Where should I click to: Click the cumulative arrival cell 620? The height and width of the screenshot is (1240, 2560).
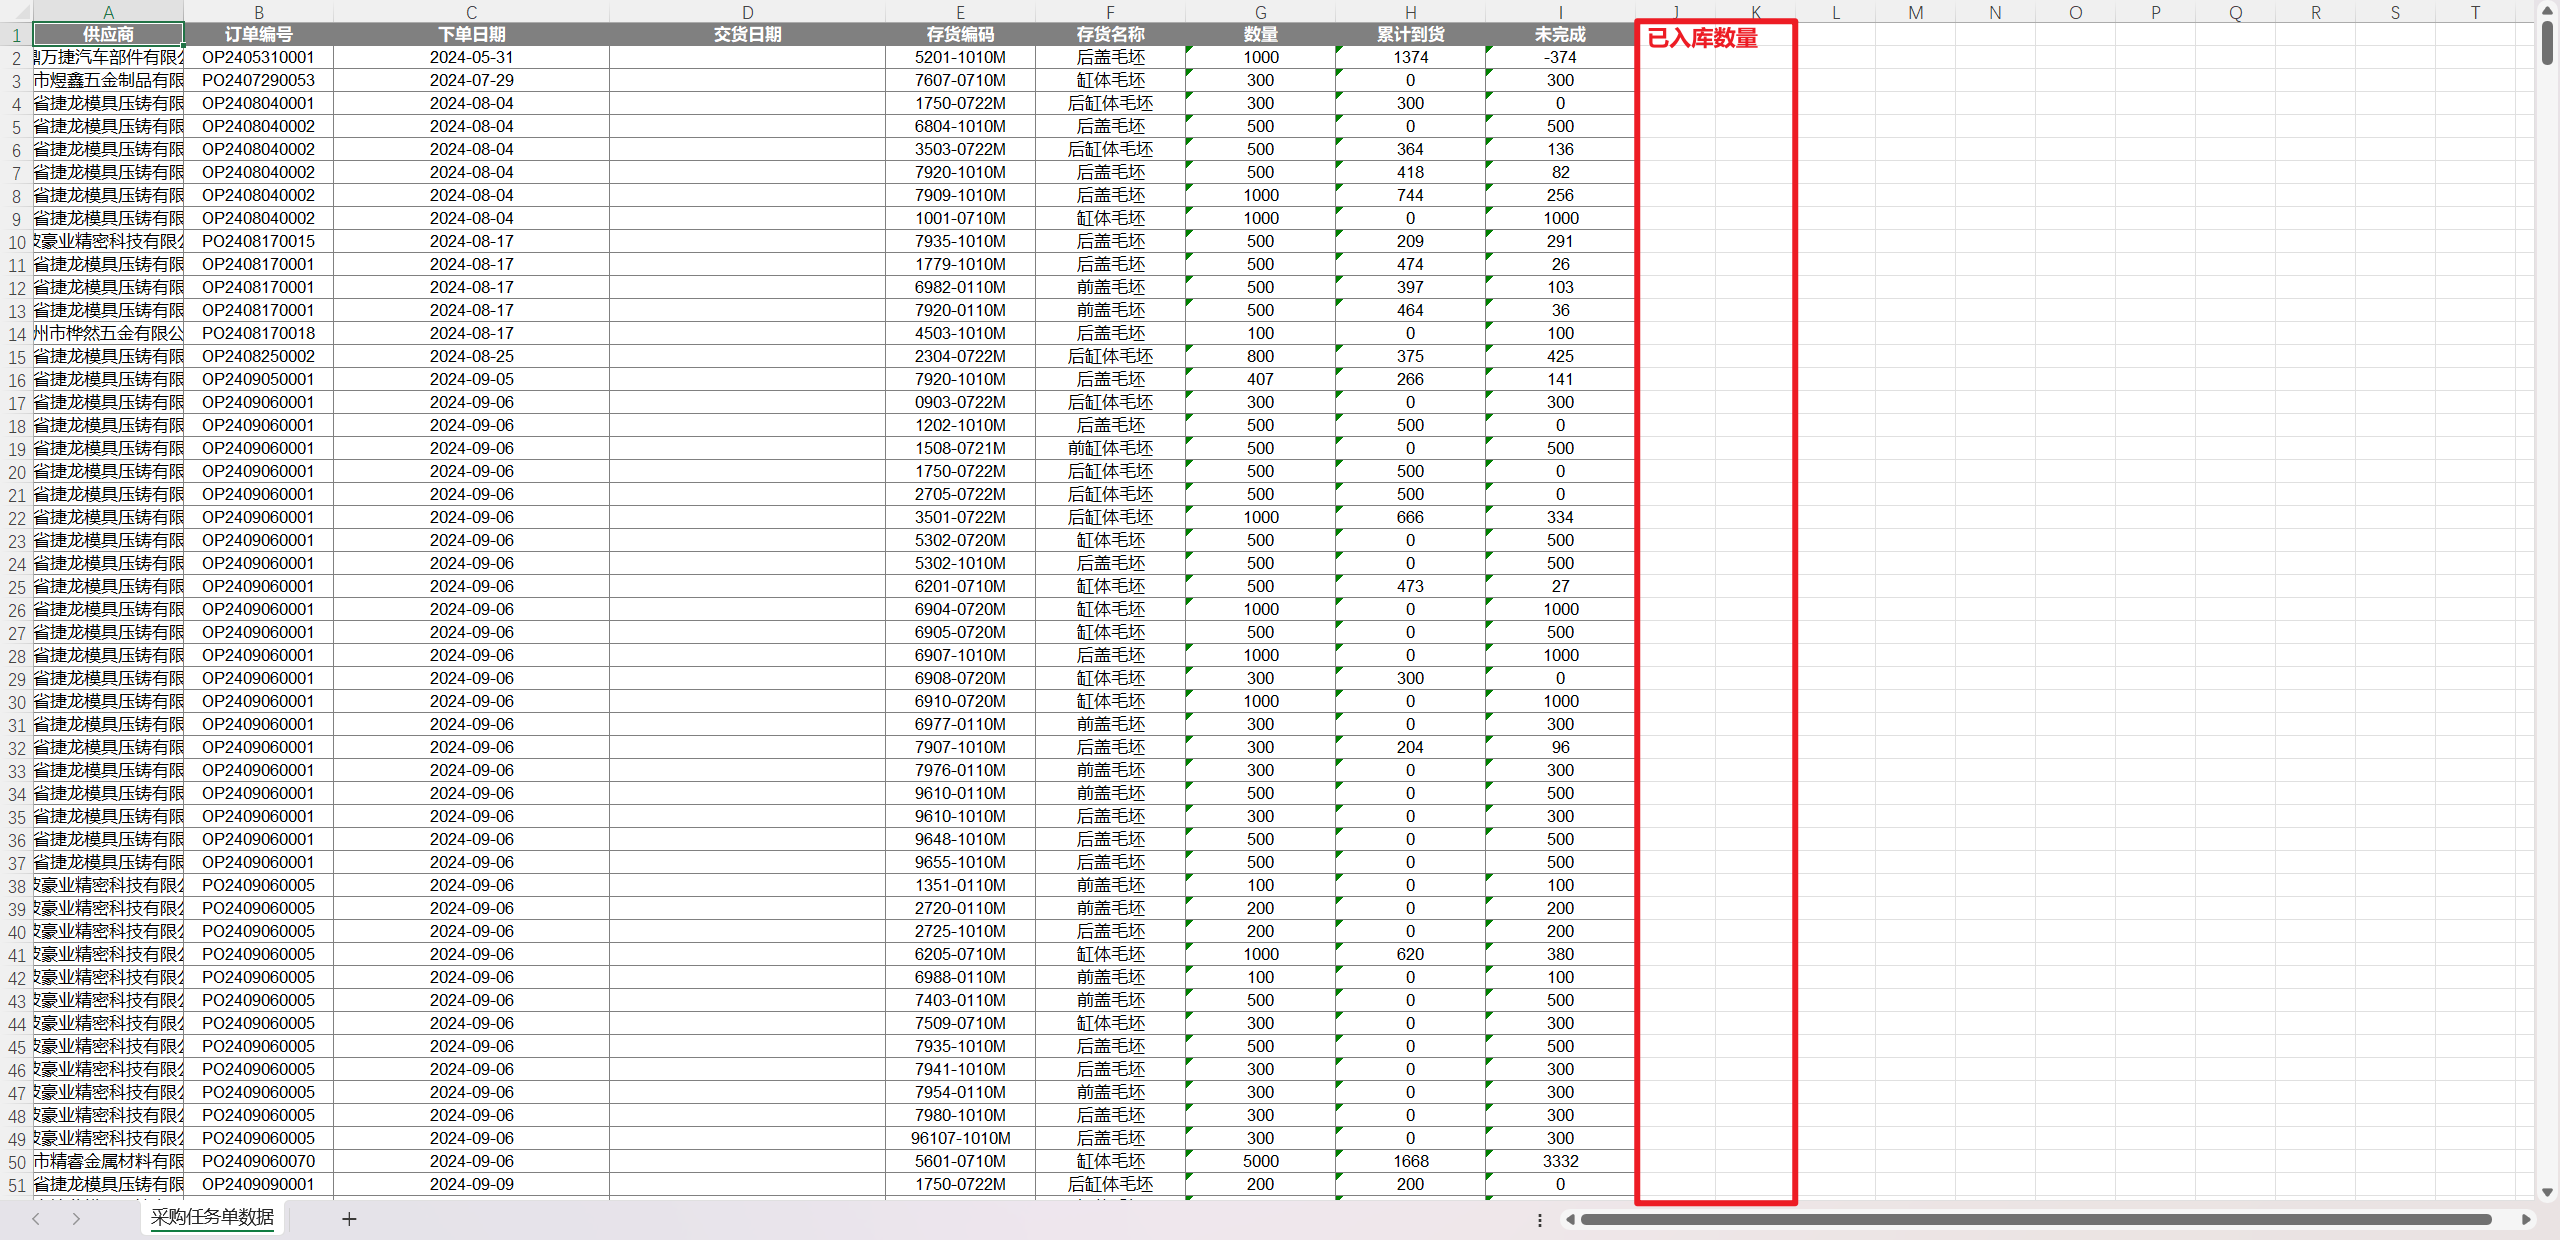1410,954
